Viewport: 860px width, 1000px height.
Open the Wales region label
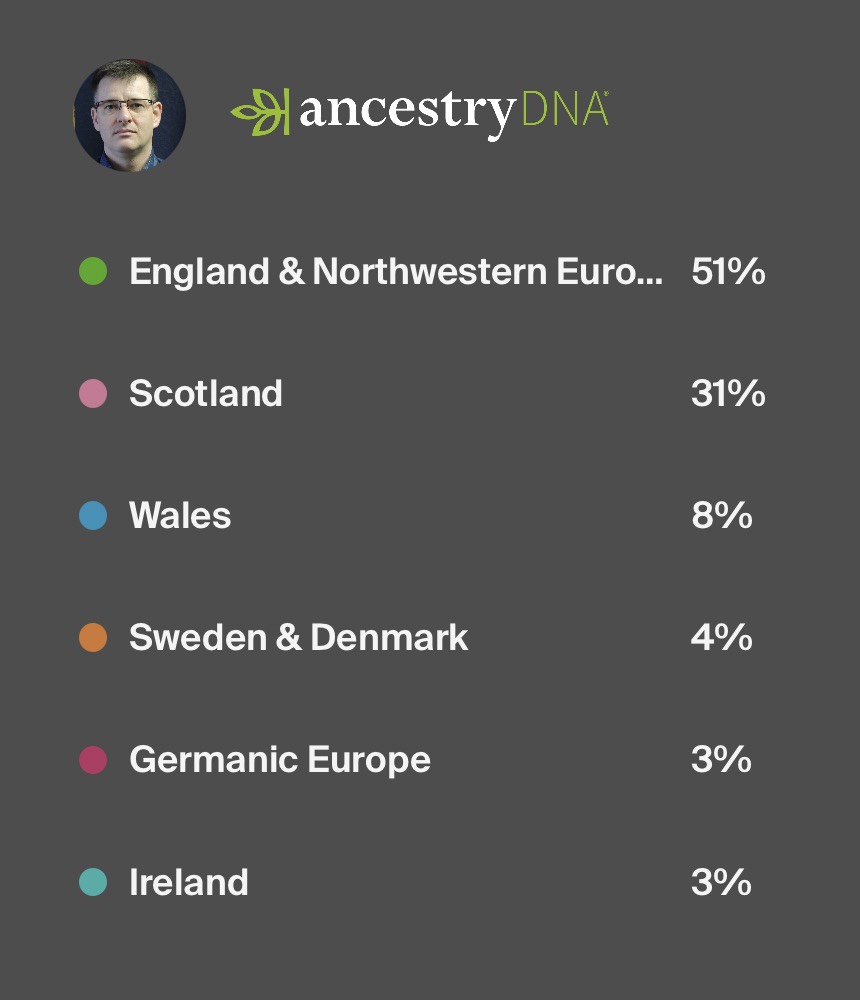coord(180,516)
